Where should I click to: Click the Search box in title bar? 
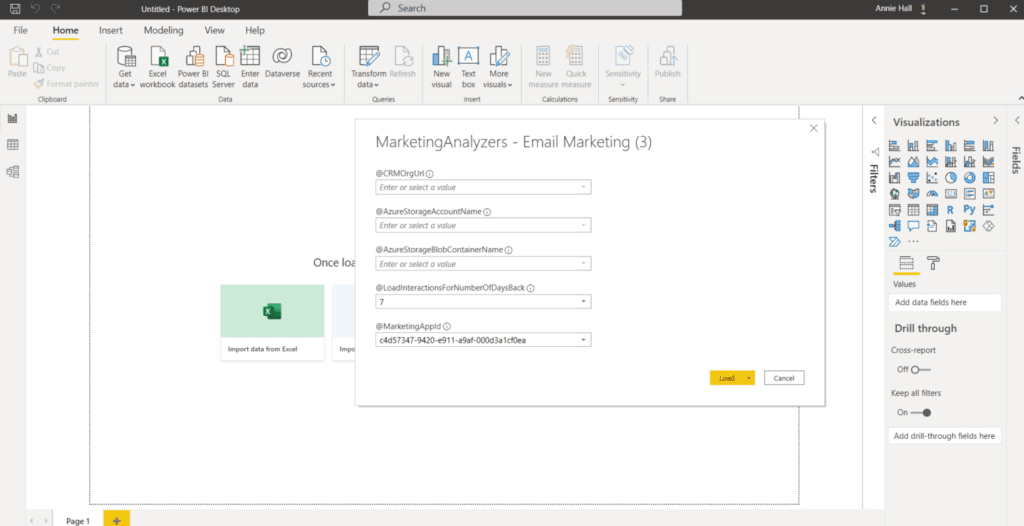[525, 8]
